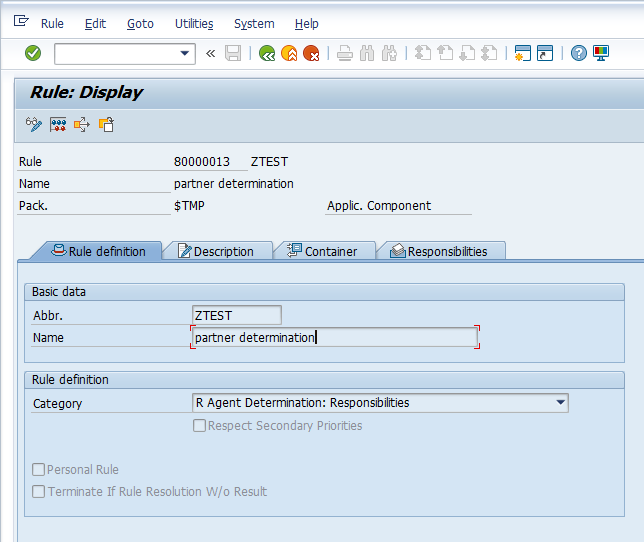Screen dimensions: 644x542
Task: Open the Rule menu
Action: tap(52, 24)
